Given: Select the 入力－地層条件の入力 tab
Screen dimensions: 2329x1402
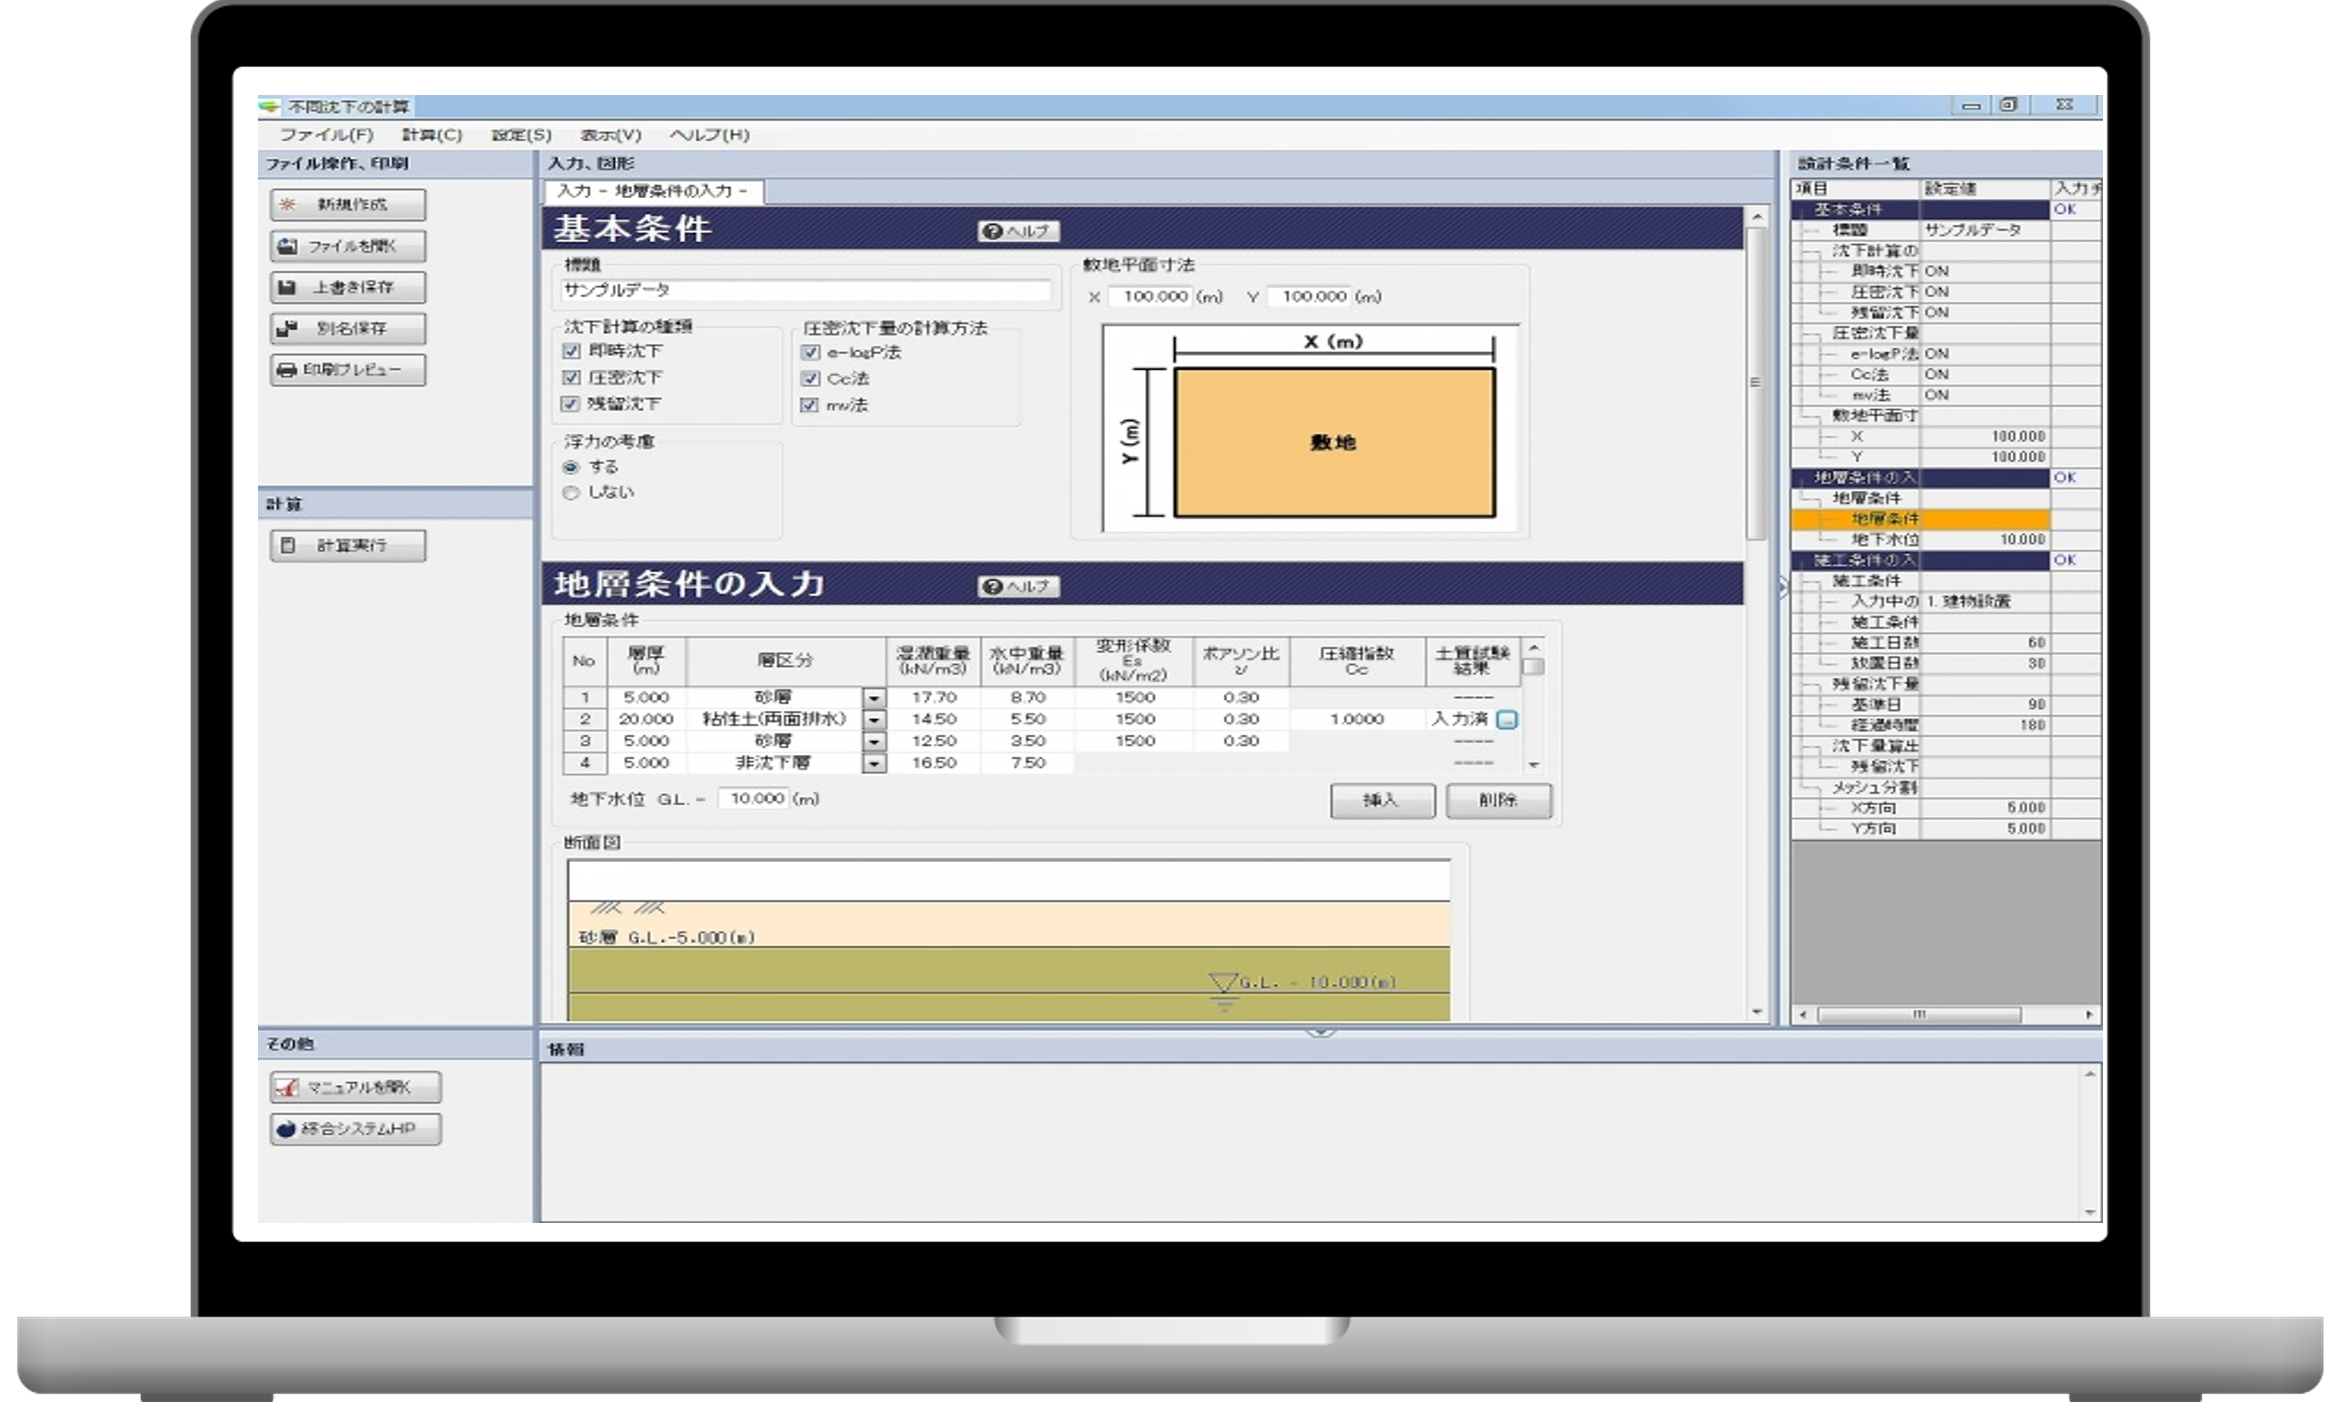Looking at the screenshot, I should click(654, 191).
